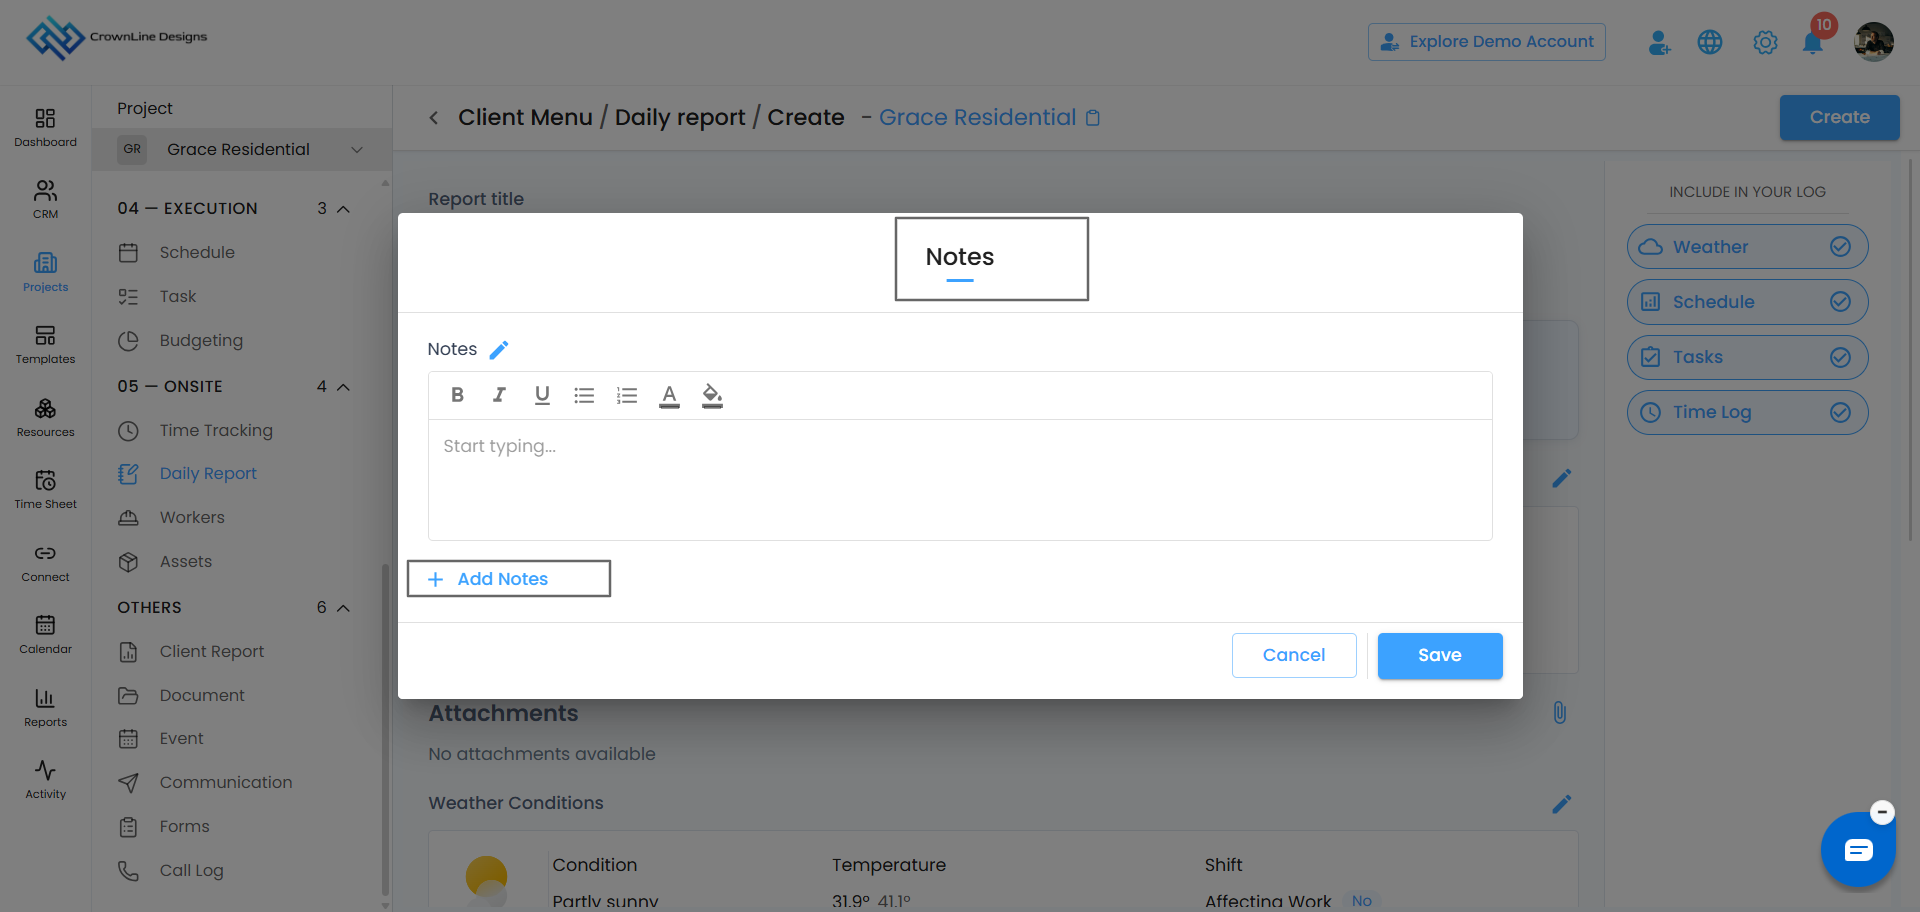The image size is (1920, 912).
Task: Apply bold formatting in notes editor
Action: coord(457,395)
